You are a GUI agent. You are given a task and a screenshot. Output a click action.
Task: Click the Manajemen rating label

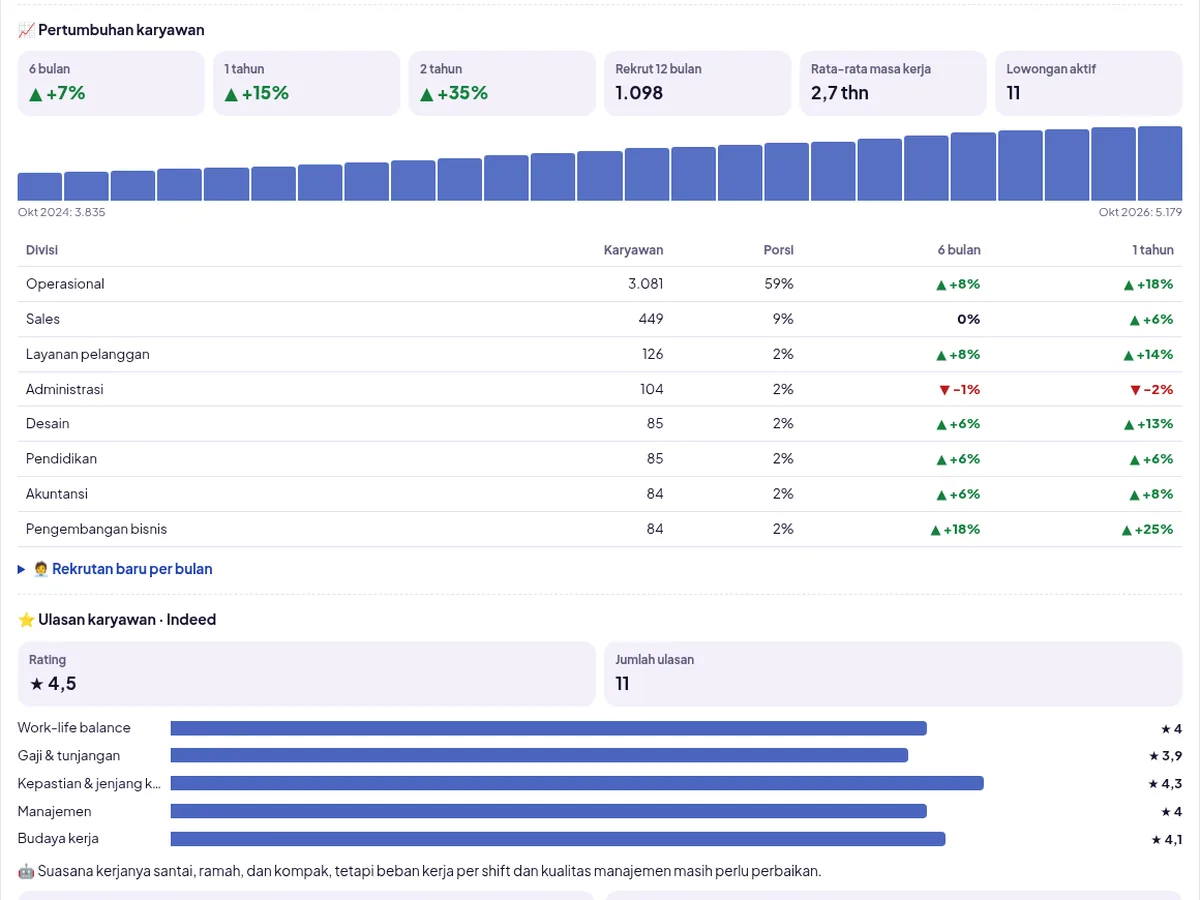(x=55, y=811)
